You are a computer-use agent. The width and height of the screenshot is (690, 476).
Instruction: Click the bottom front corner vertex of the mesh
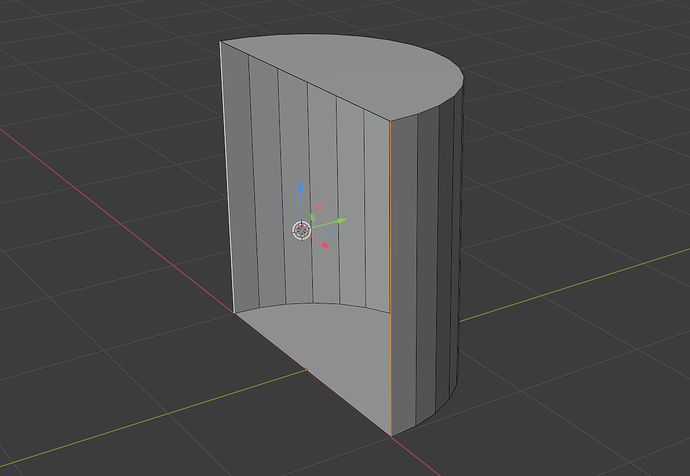[391, 436]
